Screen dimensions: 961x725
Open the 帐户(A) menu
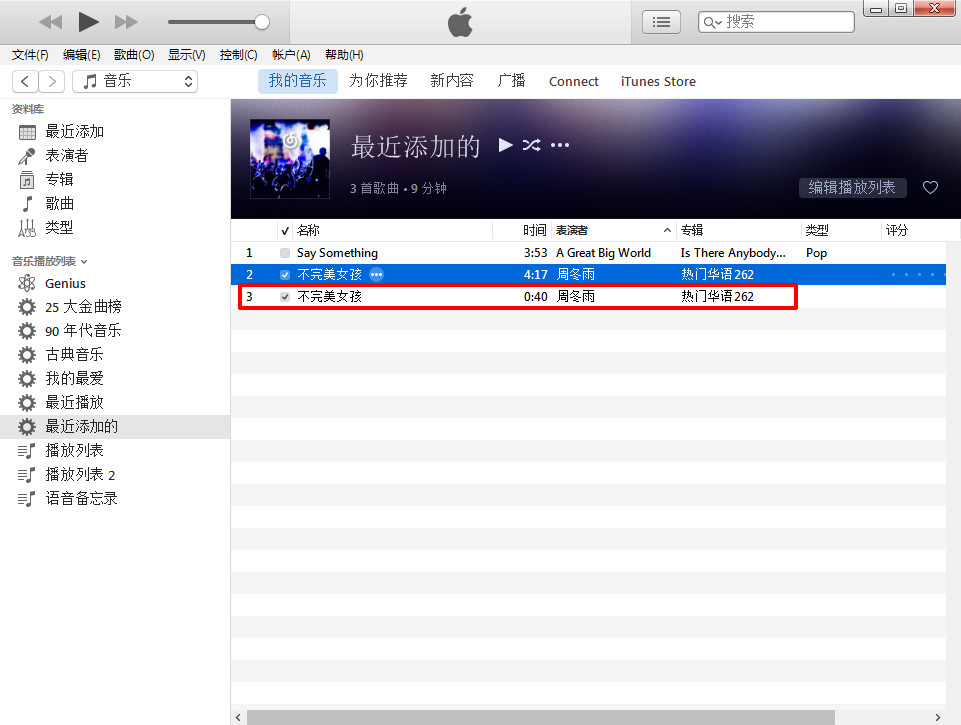[x=291, y=55]
